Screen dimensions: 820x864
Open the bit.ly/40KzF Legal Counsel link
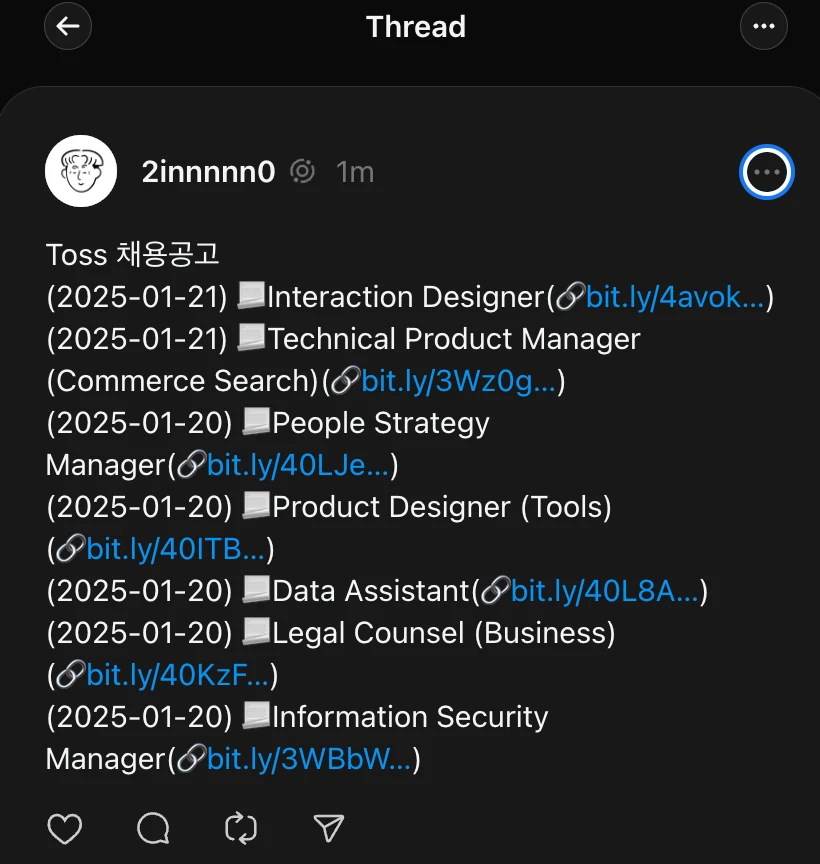pyautogui.click(x=177, y=676)
